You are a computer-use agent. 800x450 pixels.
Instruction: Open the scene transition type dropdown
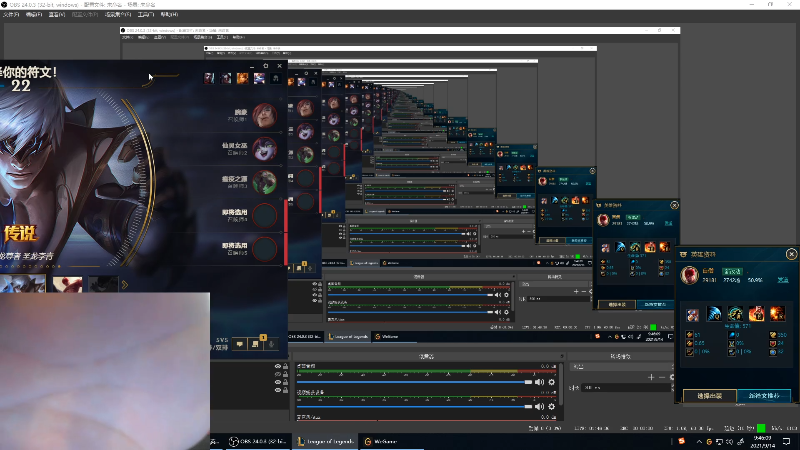(622, 367)
